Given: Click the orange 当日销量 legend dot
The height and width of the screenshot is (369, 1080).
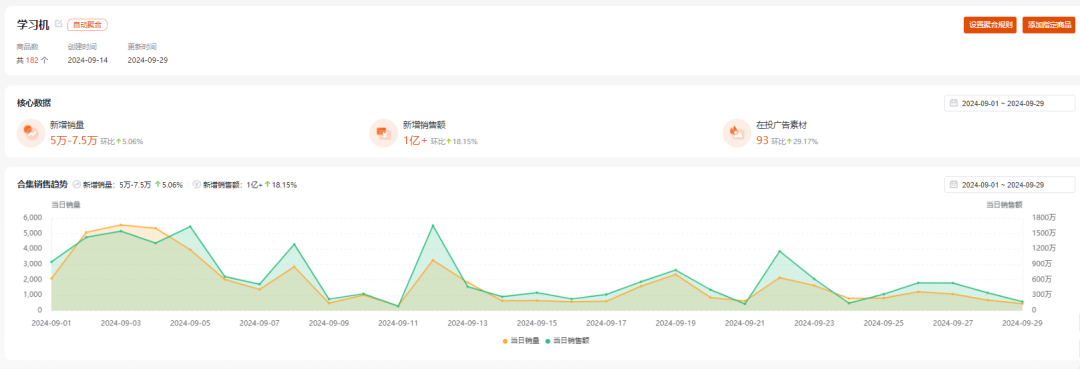Looking at the screenshot, I should pyautogui.click(x=506, y=341).
